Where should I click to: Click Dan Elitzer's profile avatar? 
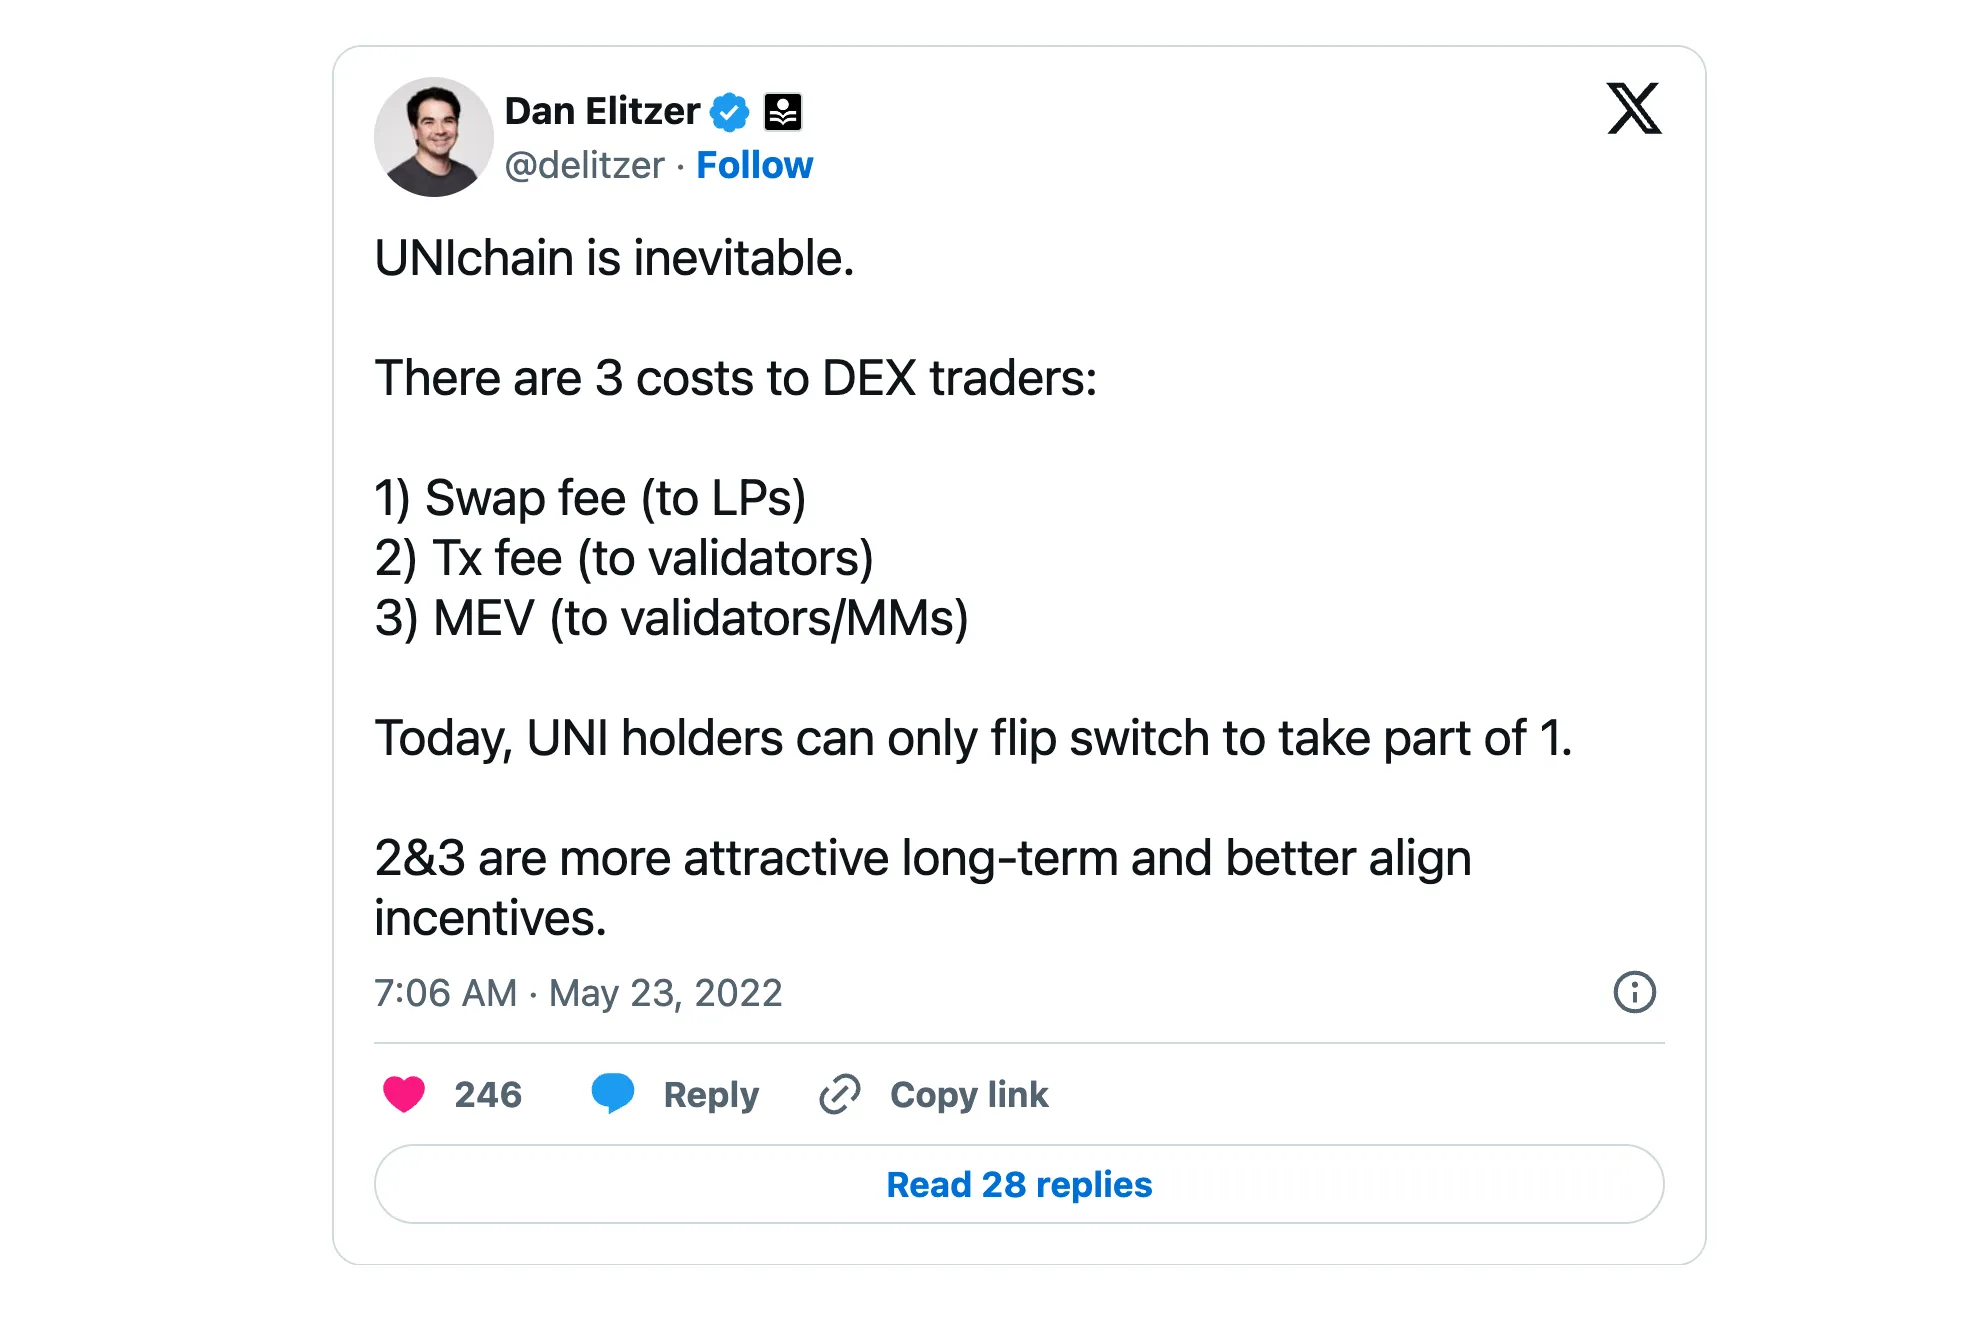click(x=434, y=136)
